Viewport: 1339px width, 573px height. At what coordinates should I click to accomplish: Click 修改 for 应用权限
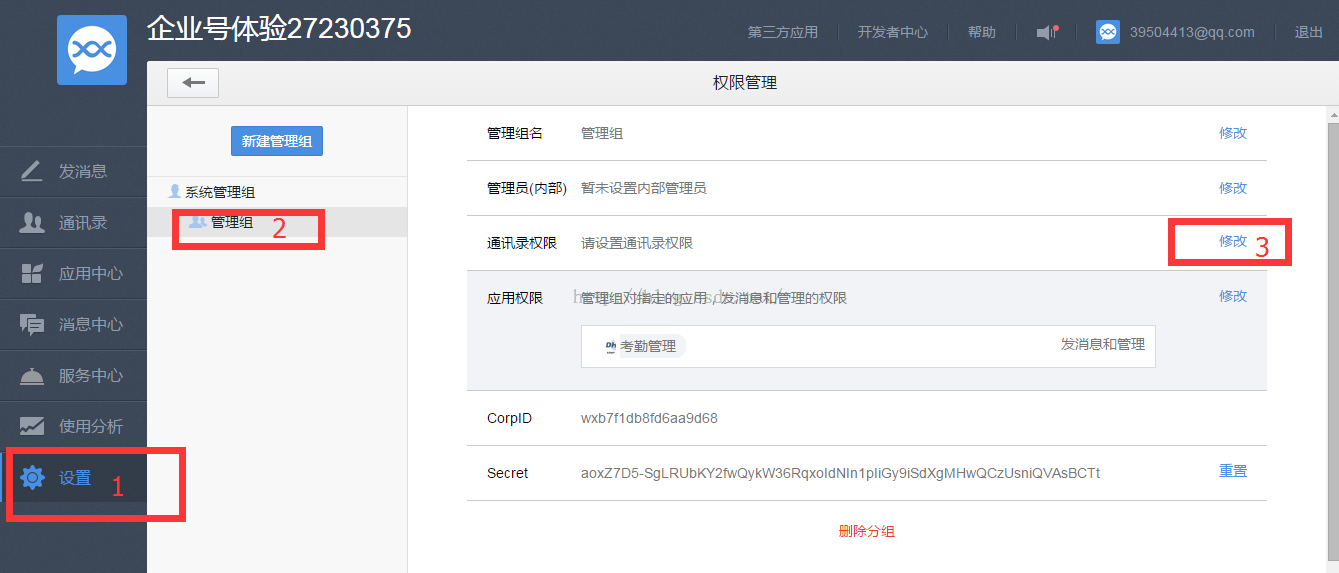pyautogui.click(x=1233, y=296)
